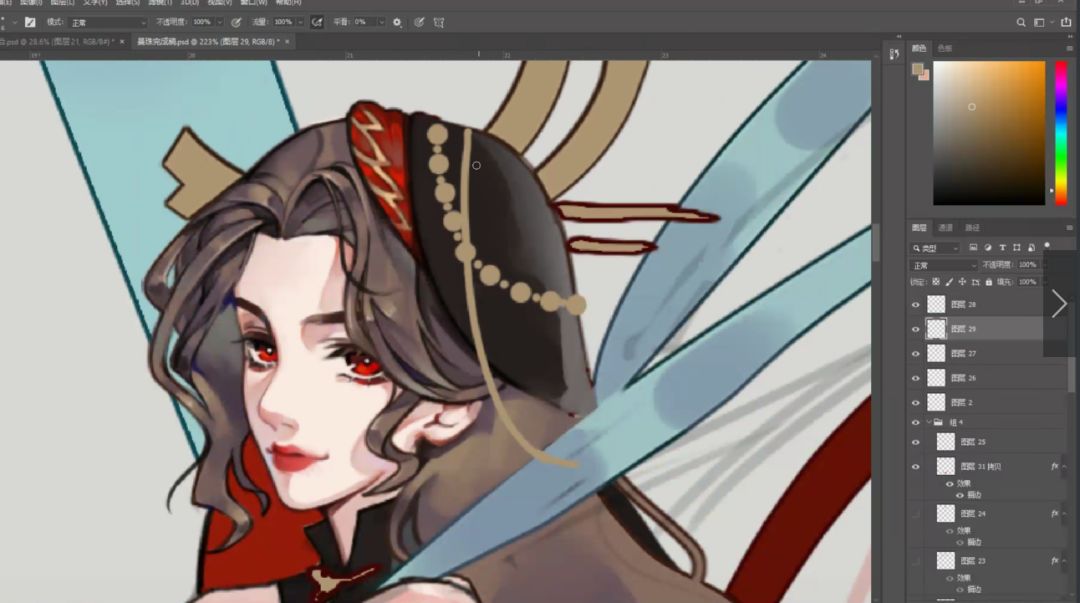Screen dimensions: 1080x603
Task: Select the 图层 layers tab
Action: (x=919, y=227)
